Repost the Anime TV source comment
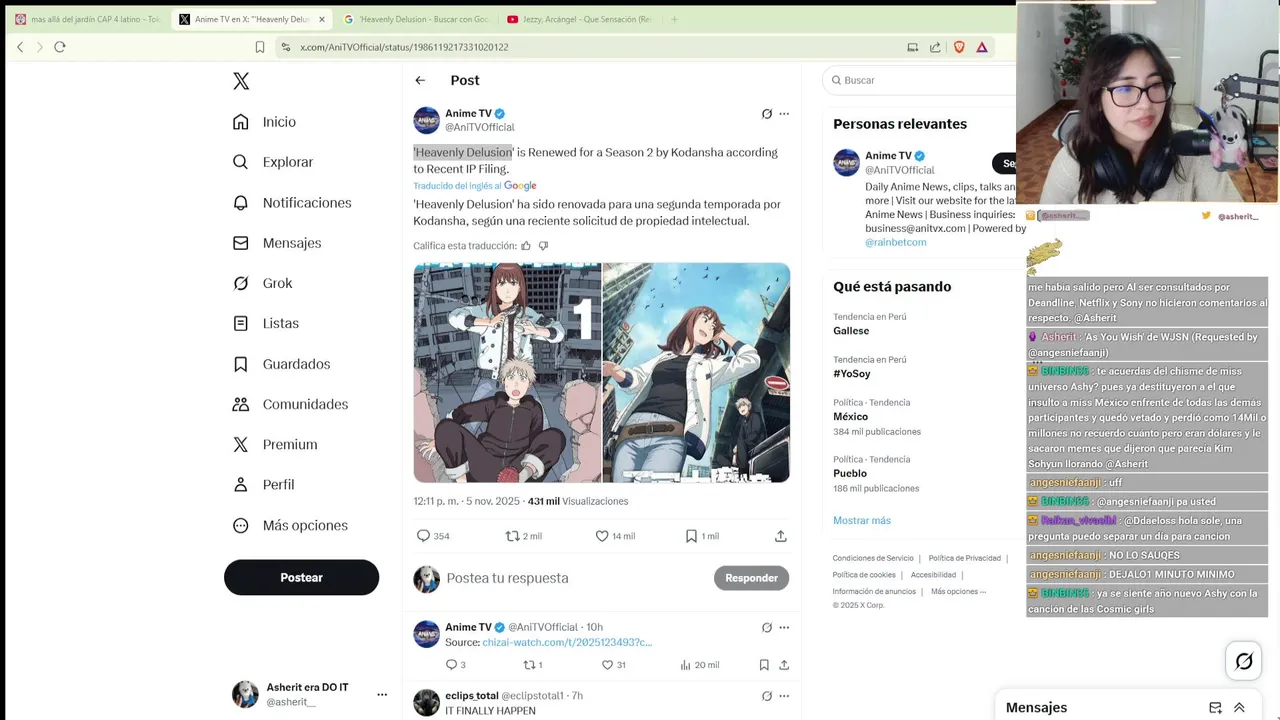 click(x=533, y=665)
